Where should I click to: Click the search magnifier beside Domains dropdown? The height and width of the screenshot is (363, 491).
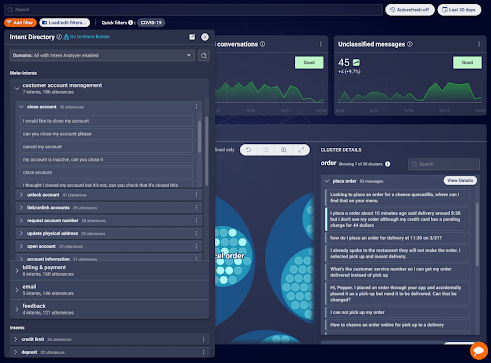coord(204,56)
